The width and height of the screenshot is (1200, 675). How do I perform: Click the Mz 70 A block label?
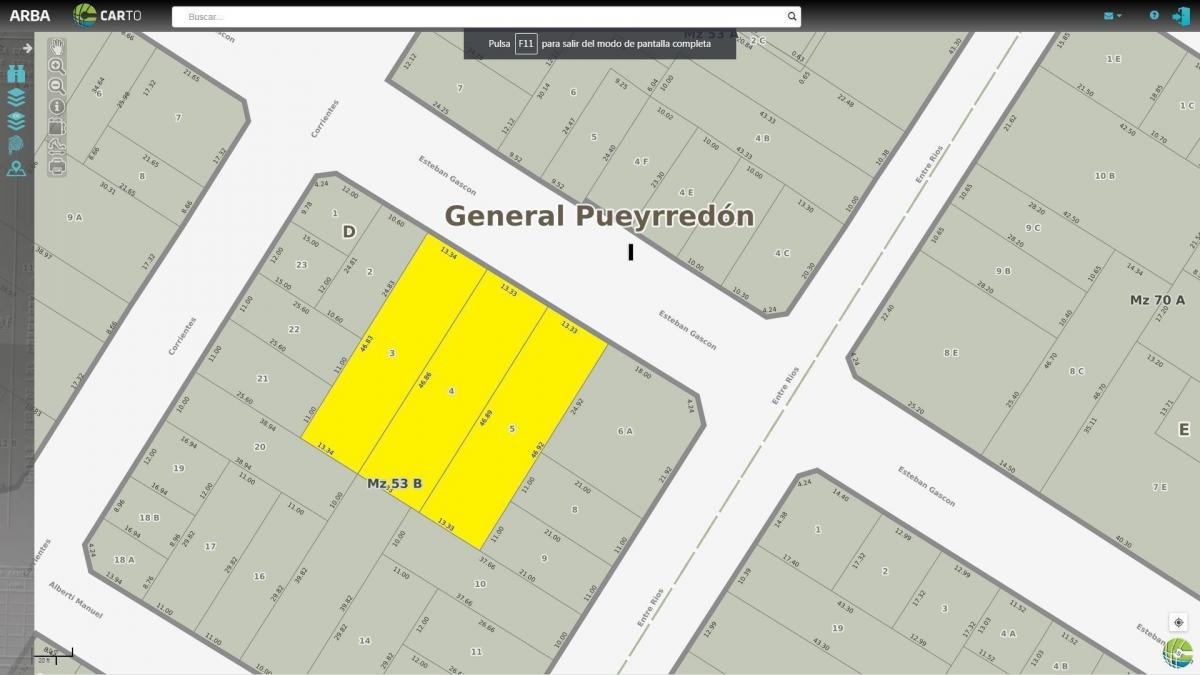pos(1157,300)
